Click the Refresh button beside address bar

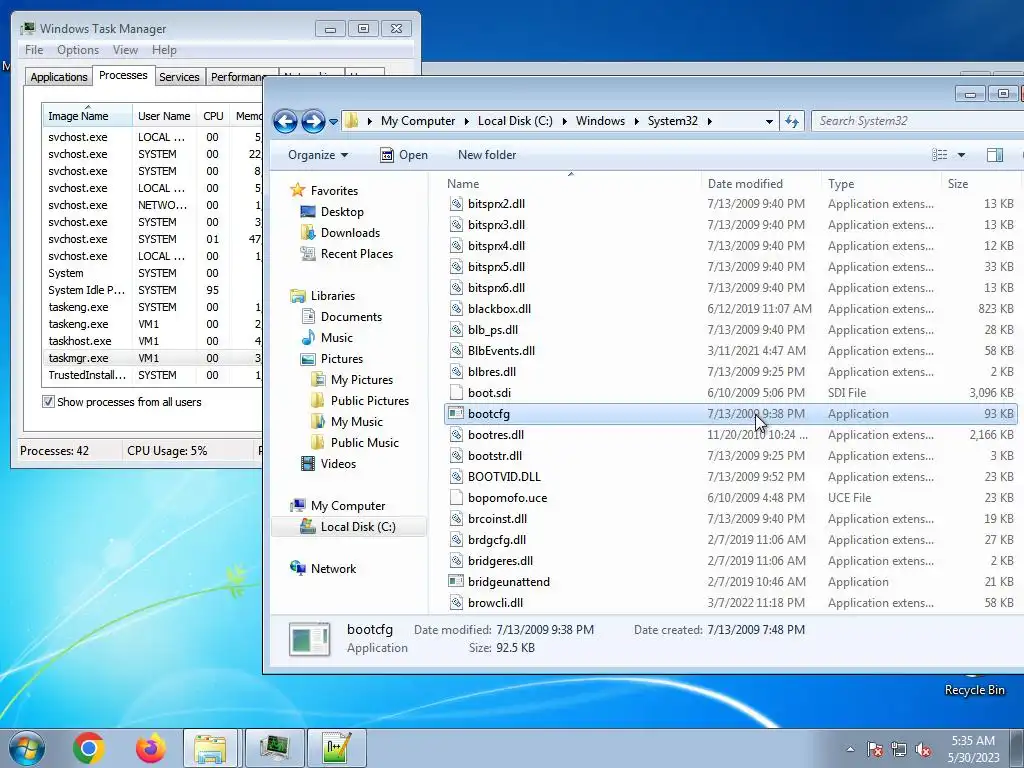[792, 121]
